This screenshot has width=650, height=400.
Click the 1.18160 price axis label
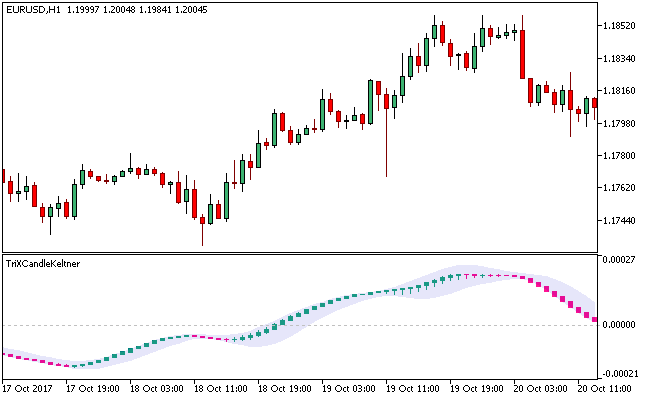pyautogui.click(x=619, y=91)
